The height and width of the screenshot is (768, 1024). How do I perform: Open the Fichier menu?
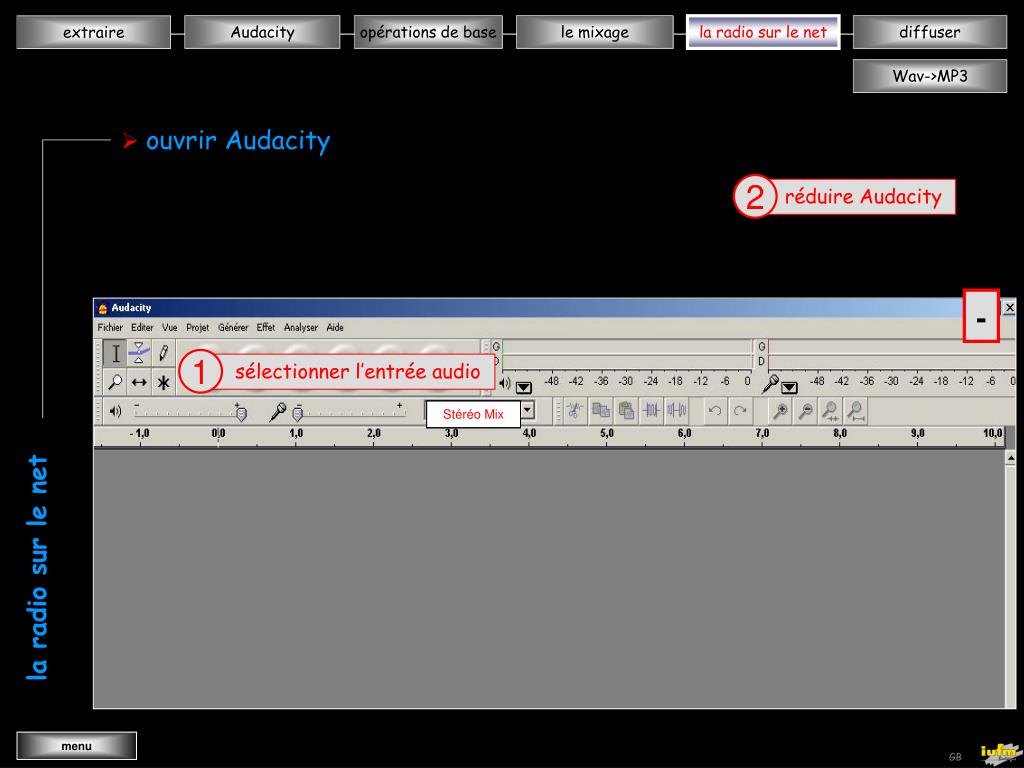pos(110,327)
